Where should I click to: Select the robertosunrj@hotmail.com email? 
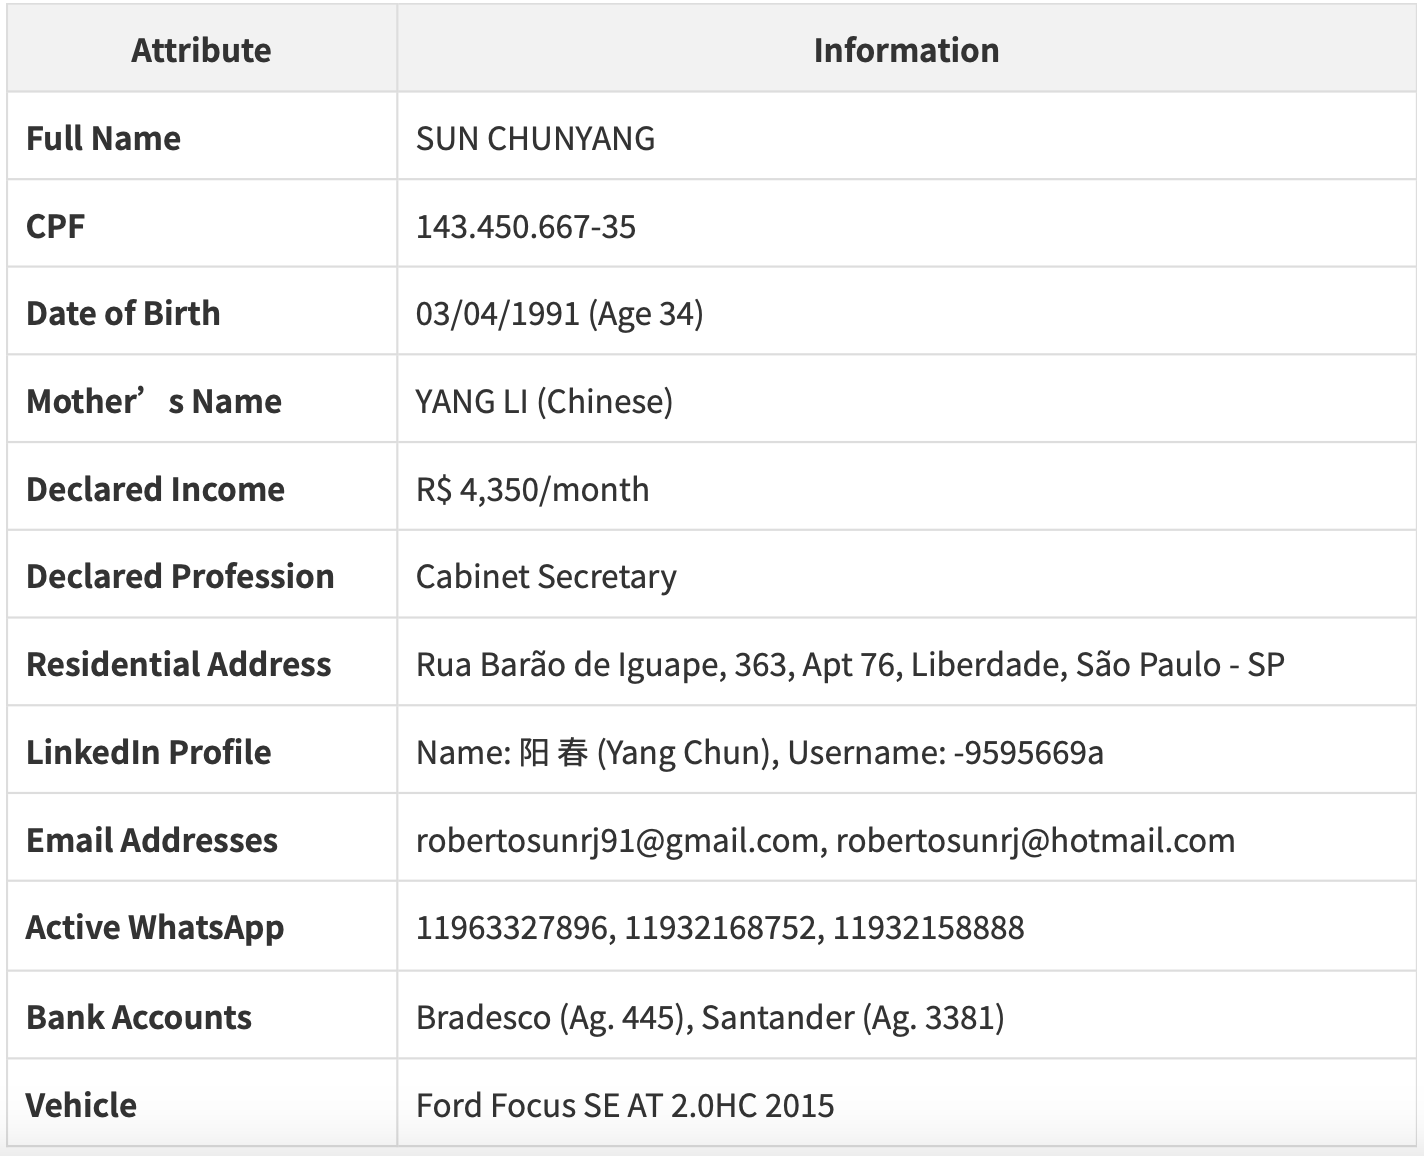[x=1035, y=841]
